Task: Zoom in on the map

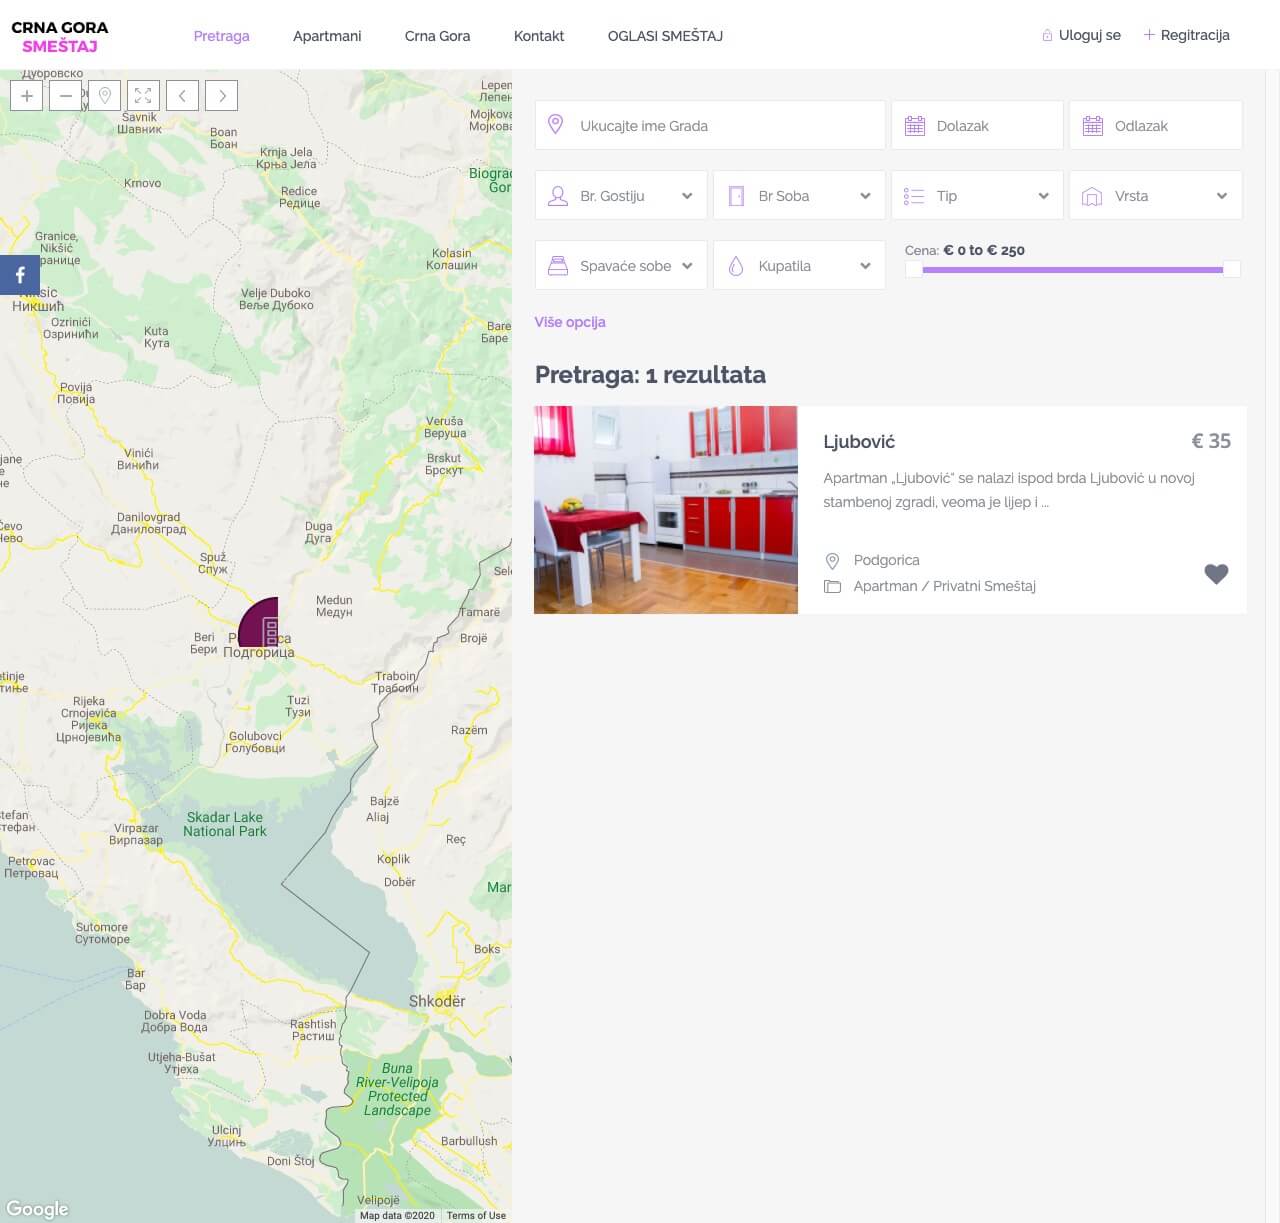Action: [27, 96]
